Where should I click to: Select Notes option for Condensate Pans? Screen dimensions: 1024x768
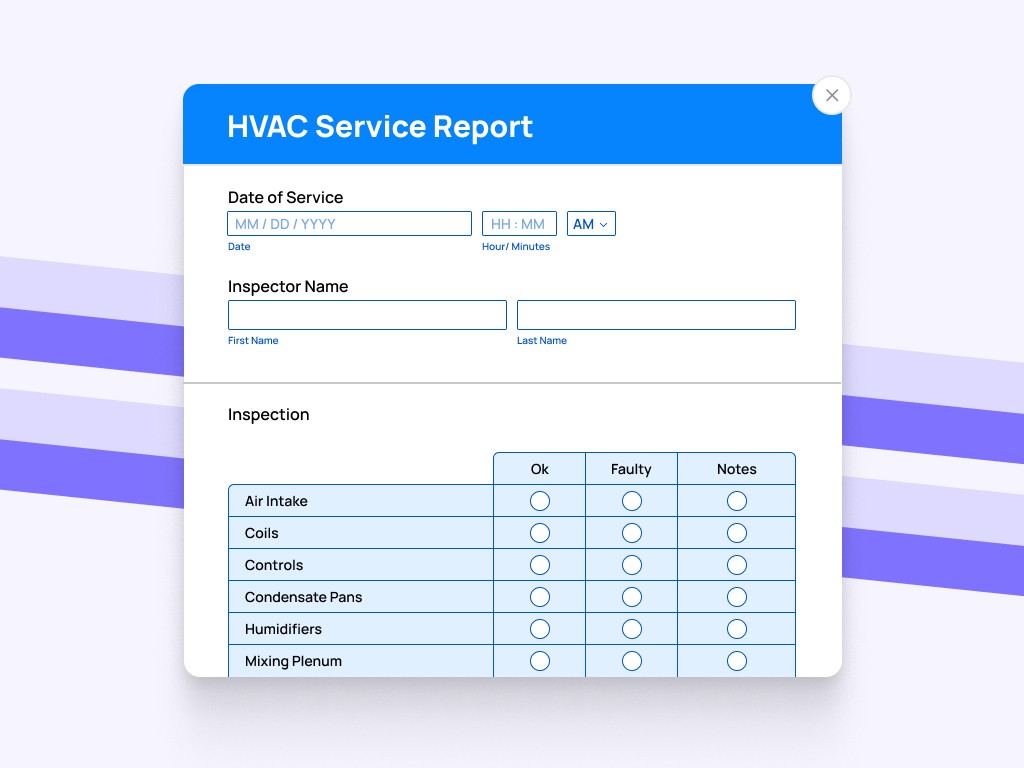pos(737,597)
